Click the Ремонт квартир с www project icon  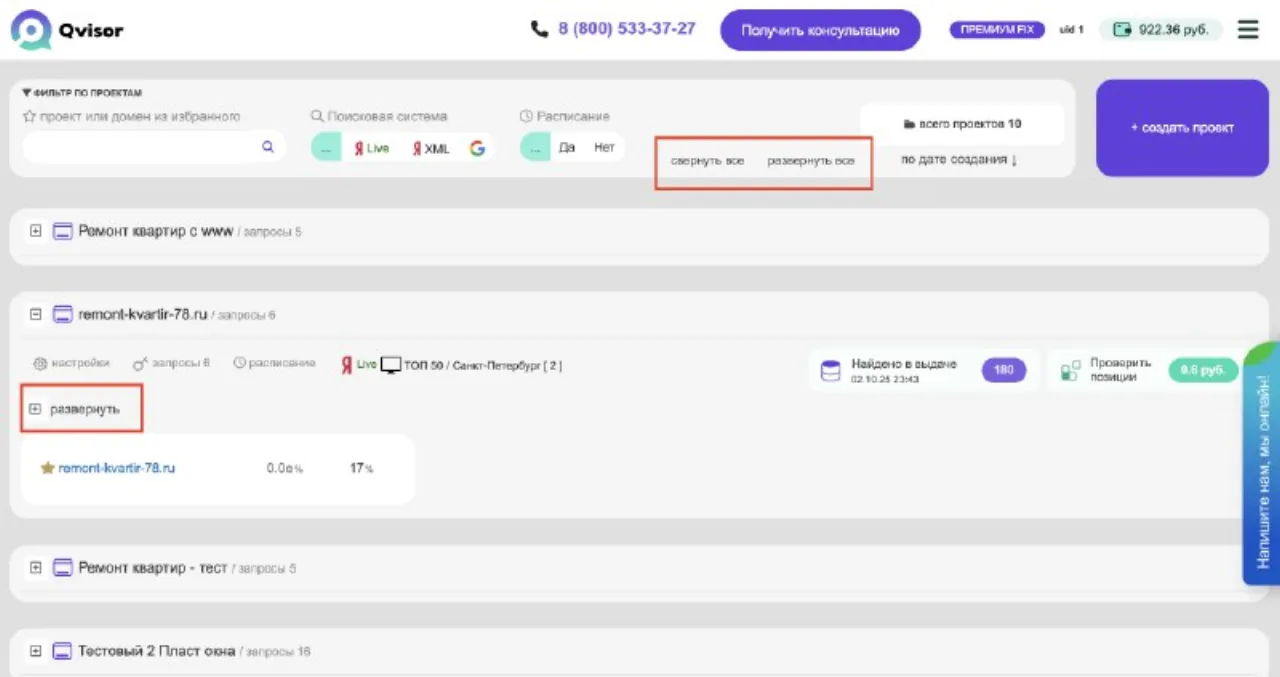pos(63,231)
